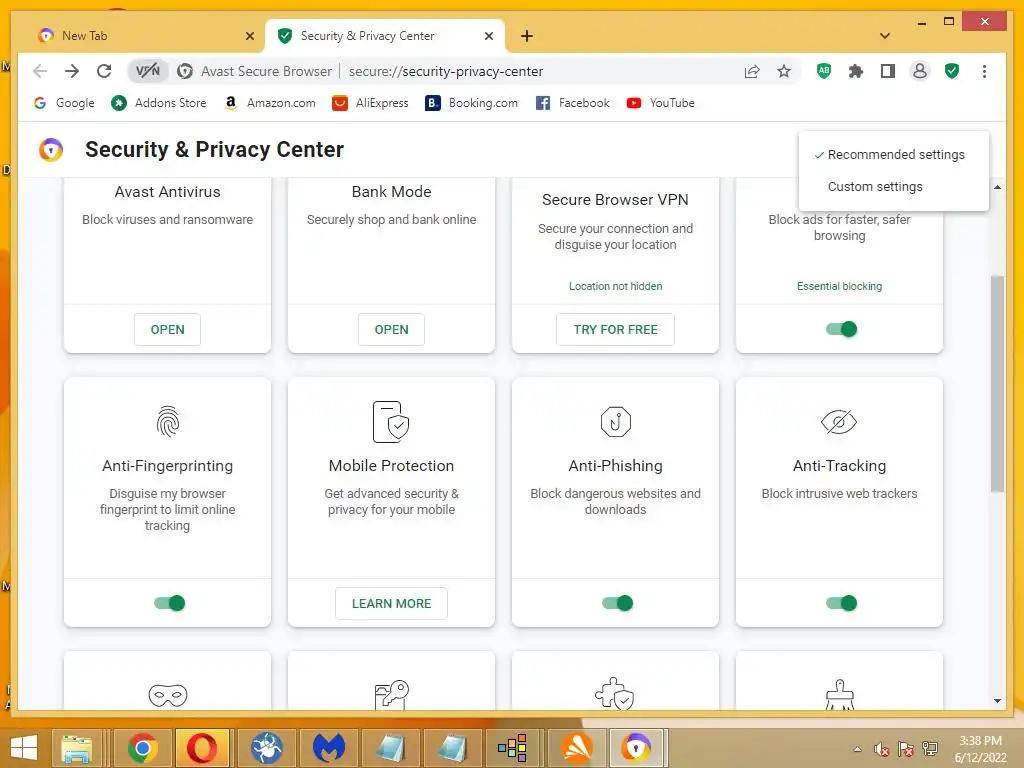The image size is (1024, 768).
Task: Click the Anti-Tracking crossed eye icon
Action: point(839,421)
